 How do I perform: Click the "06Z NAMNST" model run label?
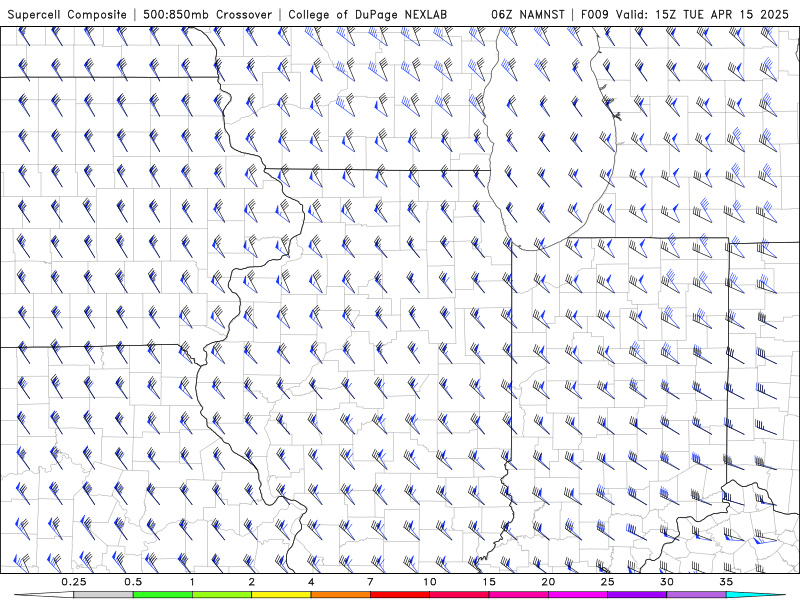[528, 14]
